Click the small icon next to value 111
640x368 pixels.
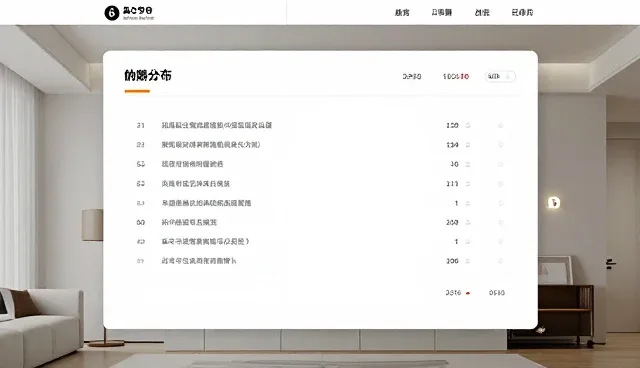click(468, 184)
